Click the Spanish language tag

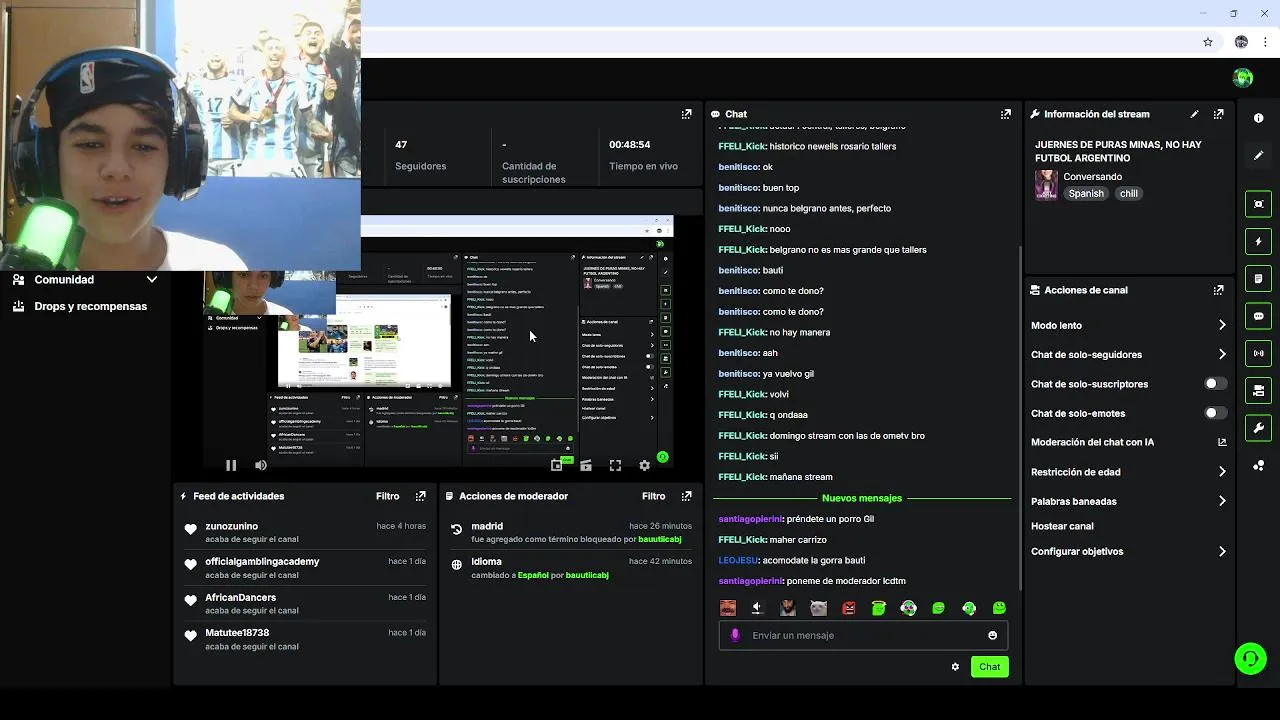pyautogui.click(x=1086, y=194)
